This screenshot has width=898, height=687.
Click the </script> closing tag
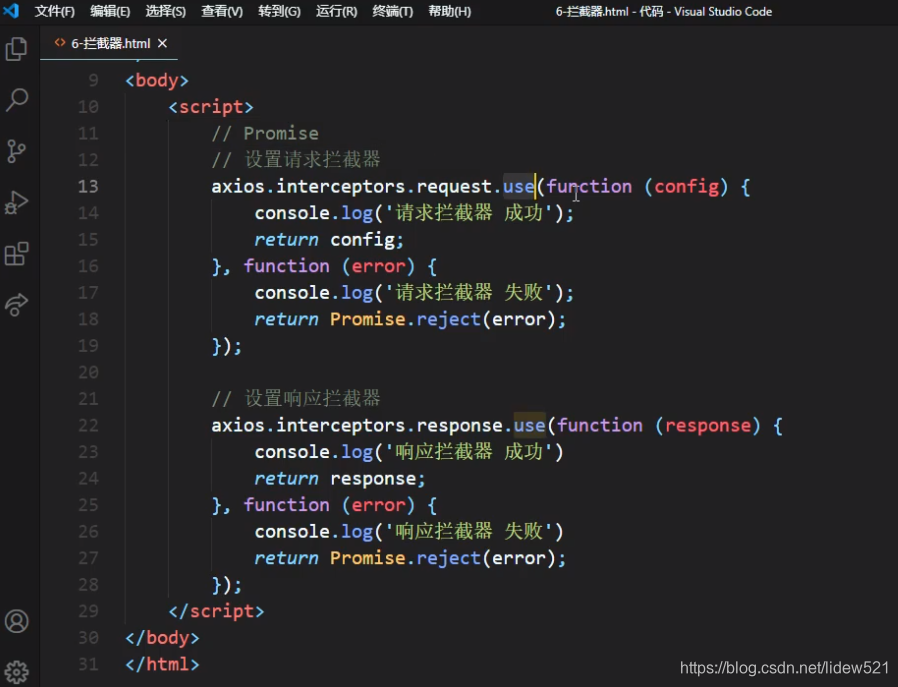[216, 611]
